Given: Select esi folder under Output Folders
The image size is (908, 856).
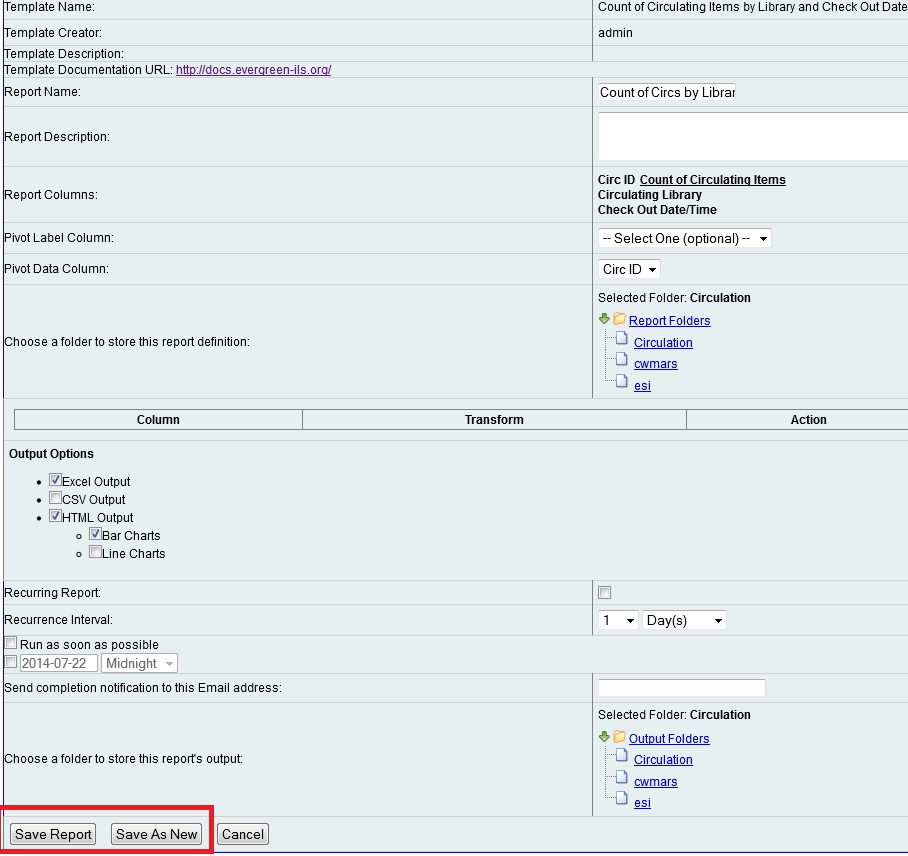Looking at the screenshot, I should 642,803.
